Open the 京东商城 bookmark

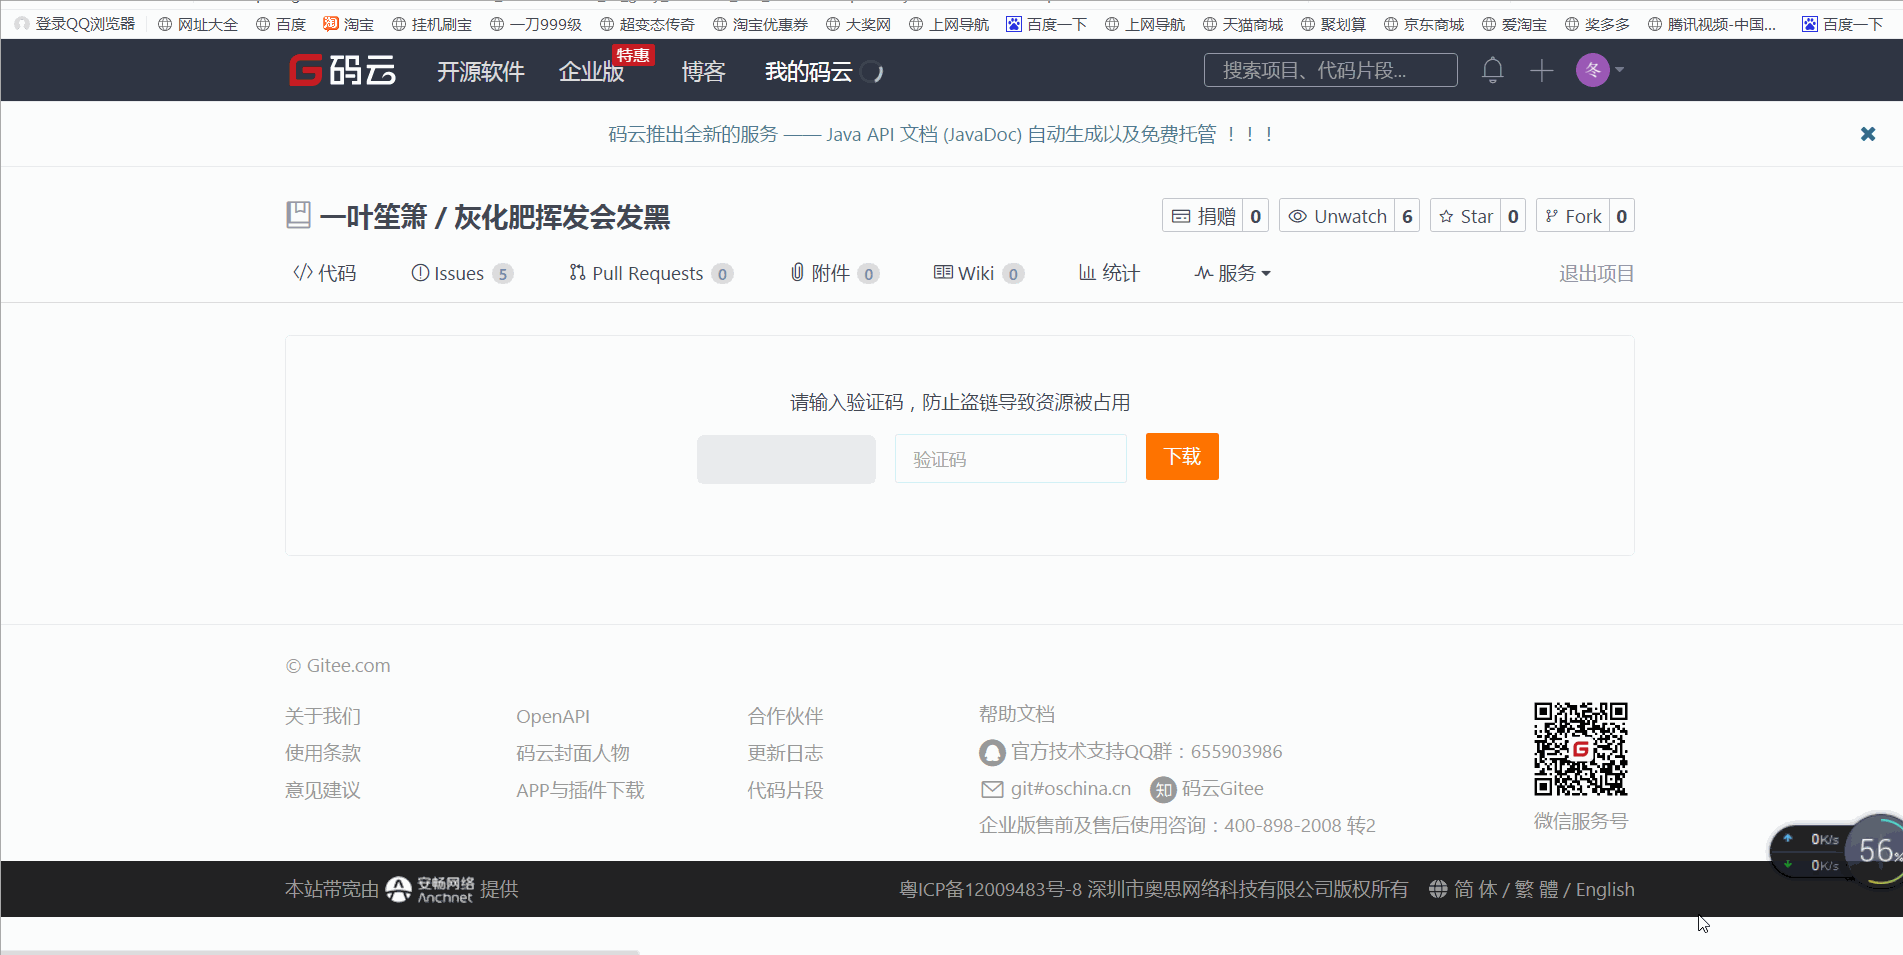coord(1424,24)
